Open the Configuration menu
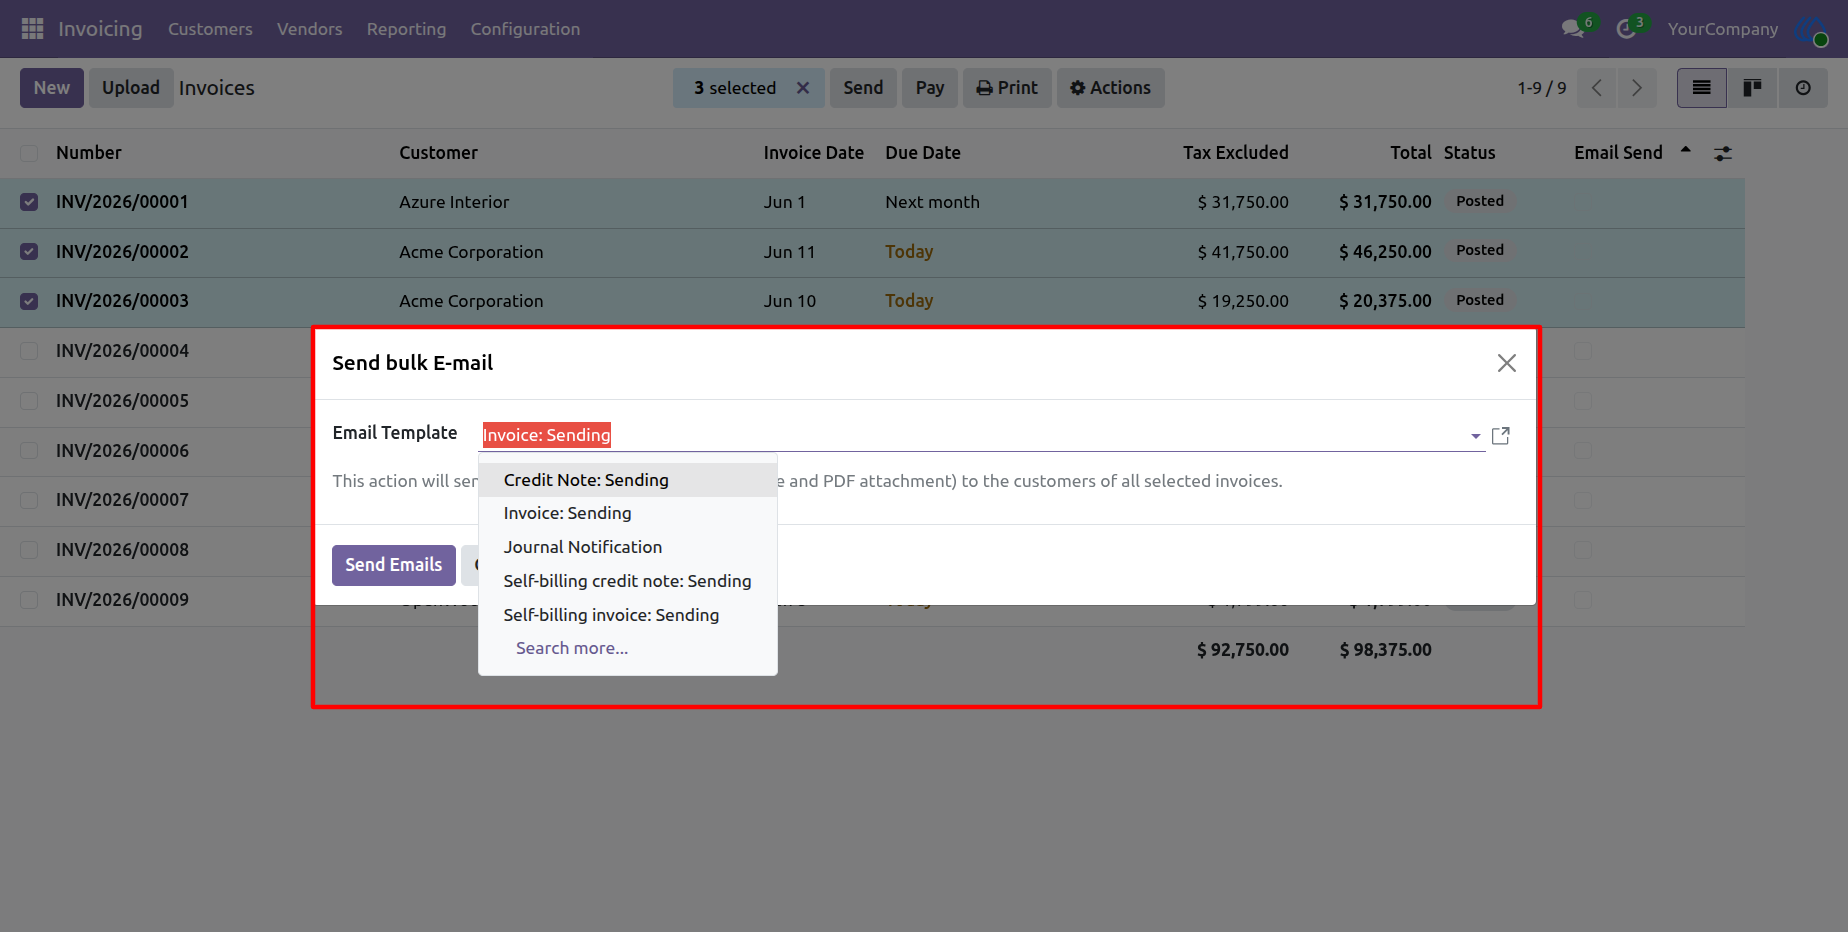Viewport: 1848px width, 932px height. pos(525,29)
